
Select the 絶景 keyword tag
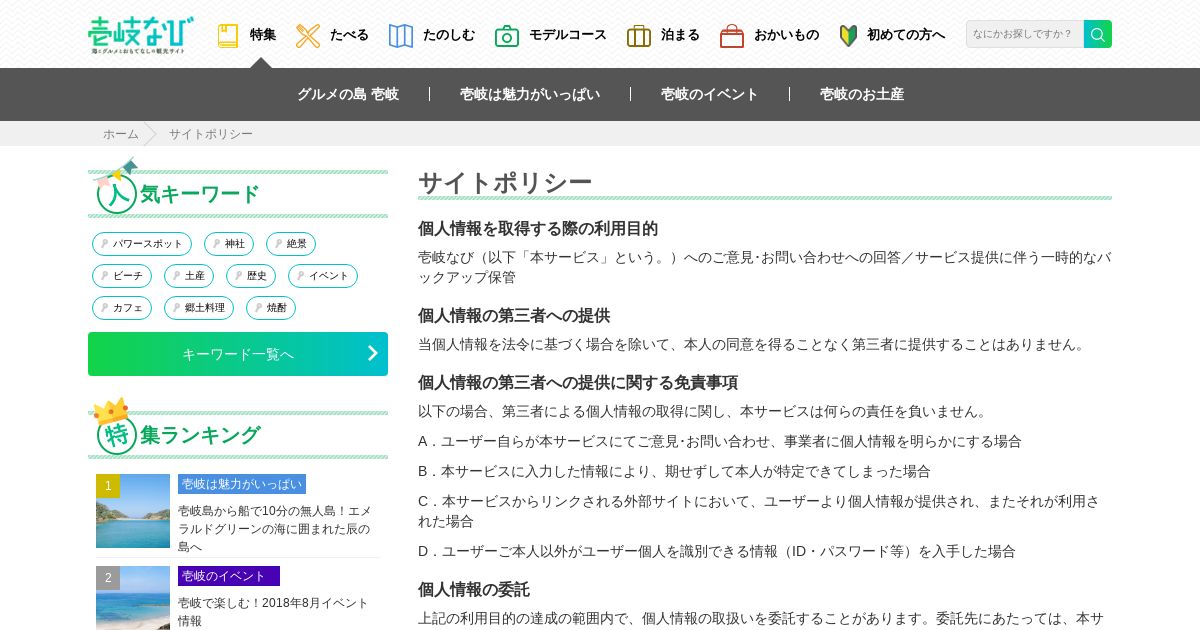(x=291, y=244)
